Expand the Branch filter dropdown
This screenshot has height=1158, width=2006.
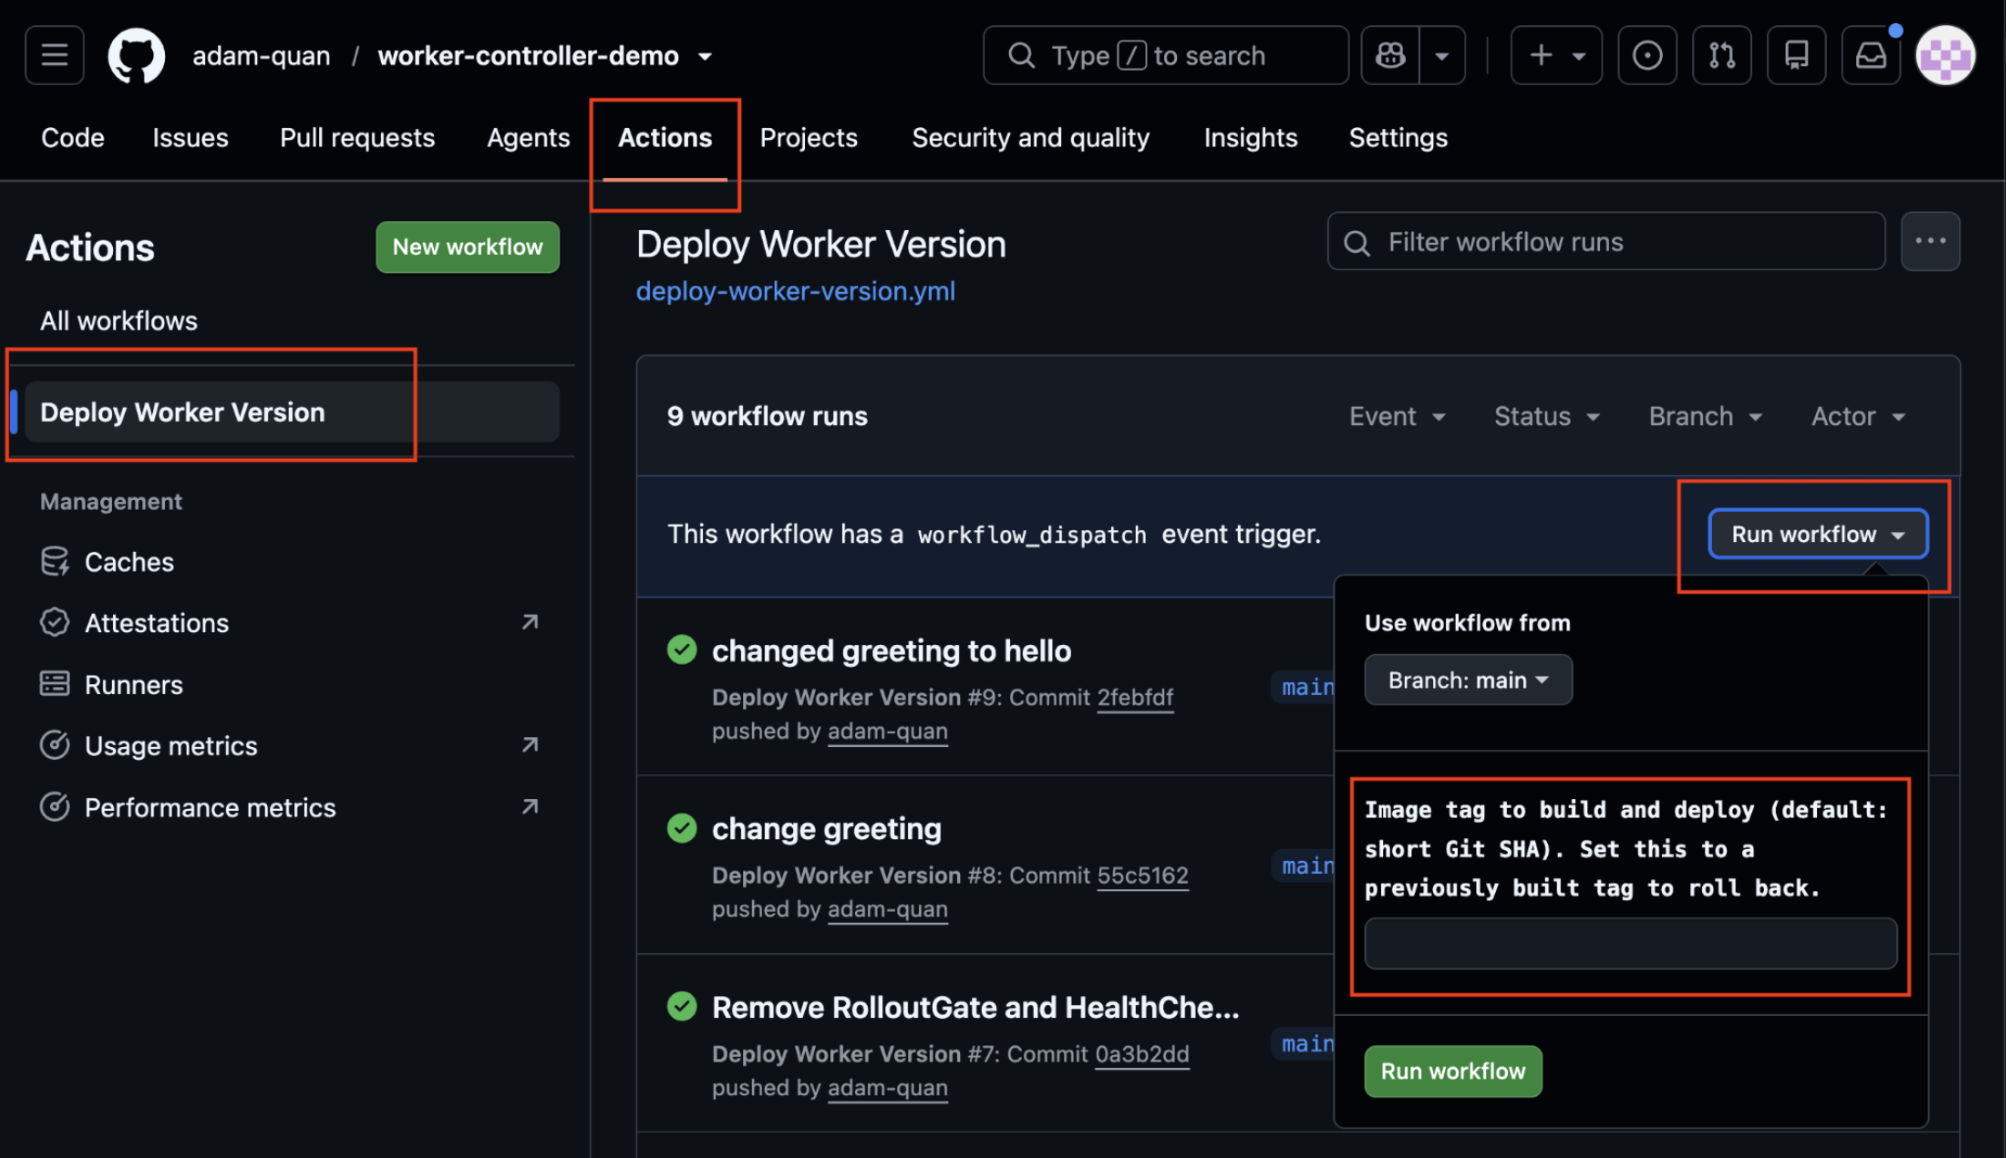click(x=1705, y=416)
